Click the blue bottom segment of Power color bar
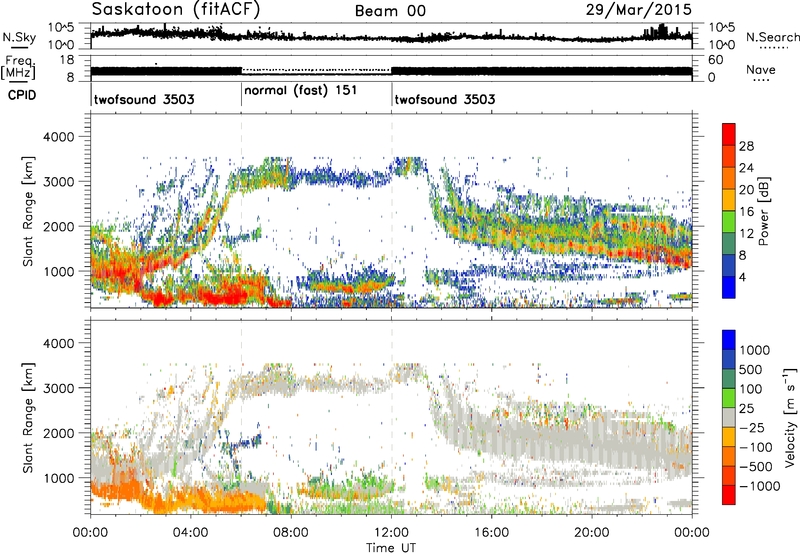This screenshot has height=554, width=800. point(729,287)
